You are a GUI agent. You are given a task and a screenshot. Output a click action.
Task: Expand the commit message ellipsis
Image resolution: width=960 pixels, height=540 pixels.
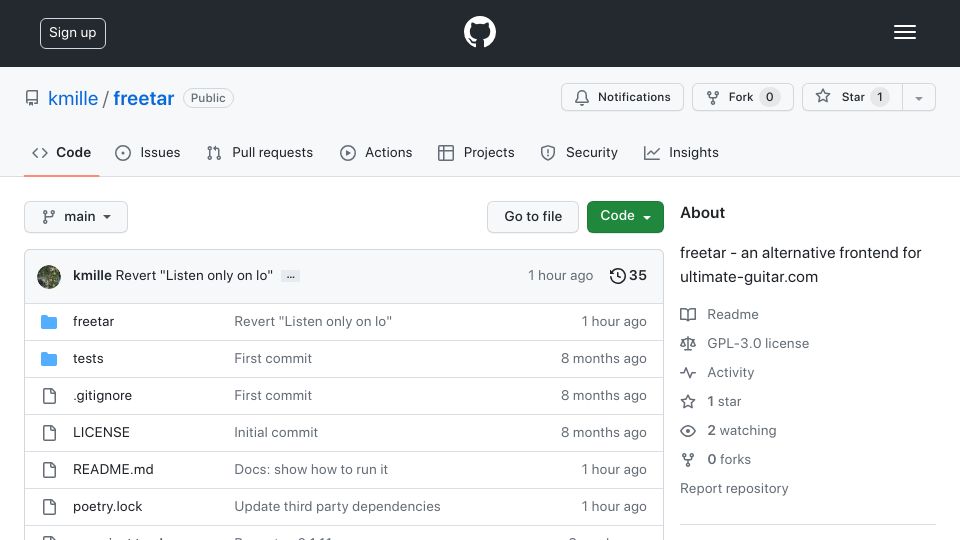click(x=290, y=276)
